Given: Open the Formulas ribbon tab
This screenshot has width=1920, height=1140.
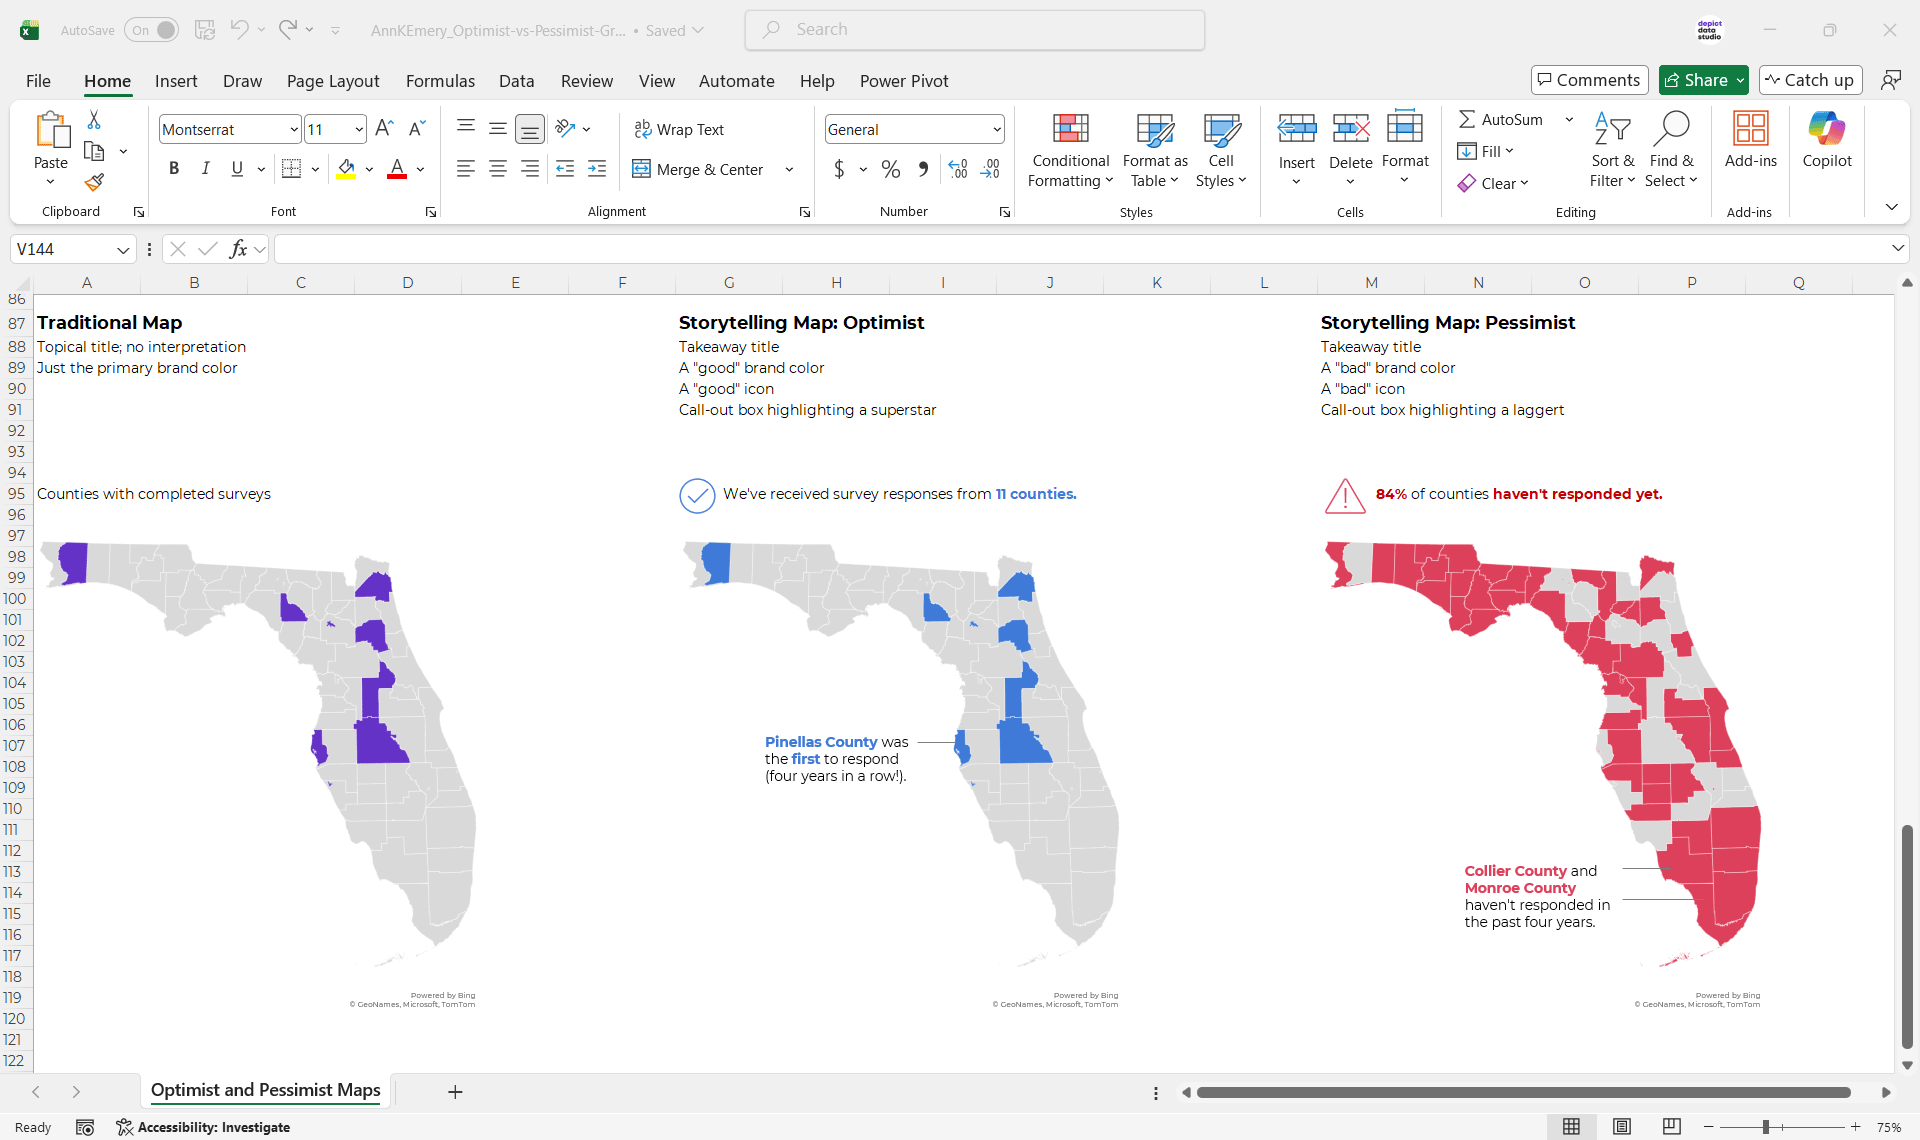Looking at the screenshot, I should [x=440, y=81].
